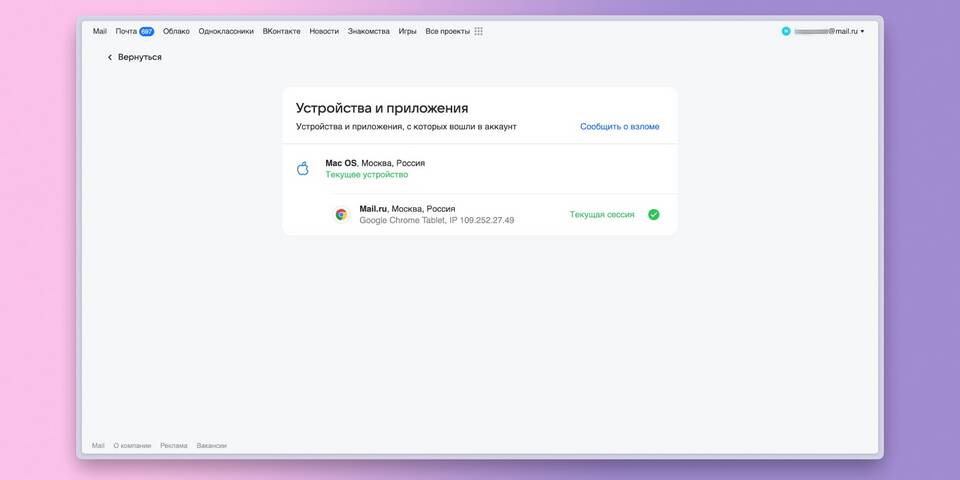The height and width of the screenshot is (480, 960).
Task: Click the Вакансии footer link
Action: pos(211,445)
